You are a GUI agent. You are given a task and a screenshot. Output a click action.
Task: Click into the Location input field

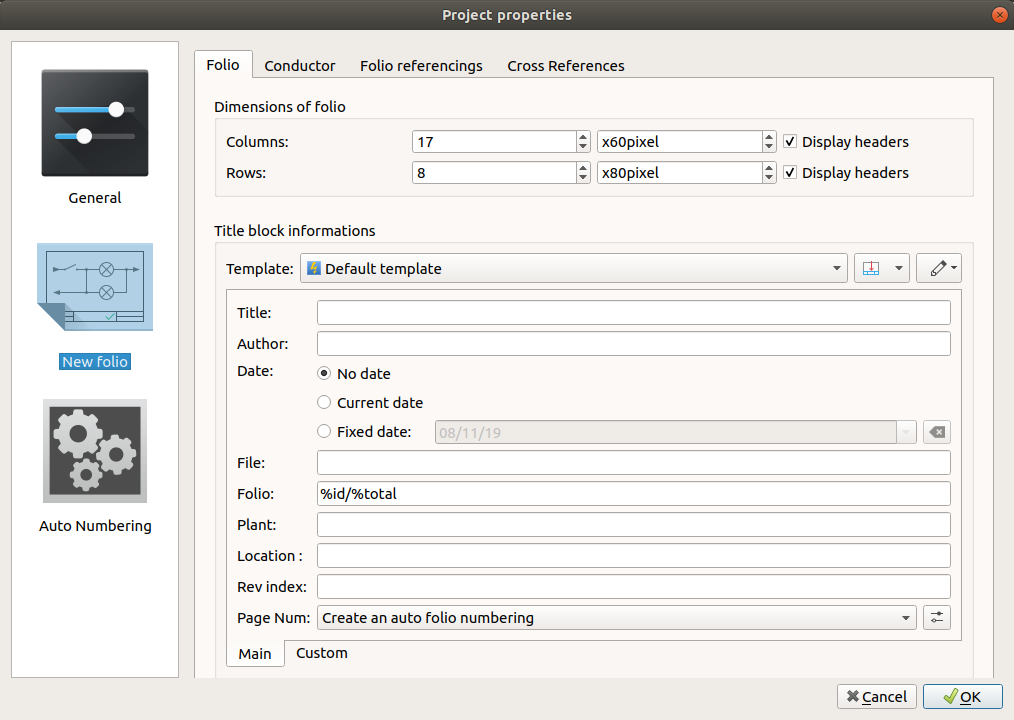pos(633,556)
